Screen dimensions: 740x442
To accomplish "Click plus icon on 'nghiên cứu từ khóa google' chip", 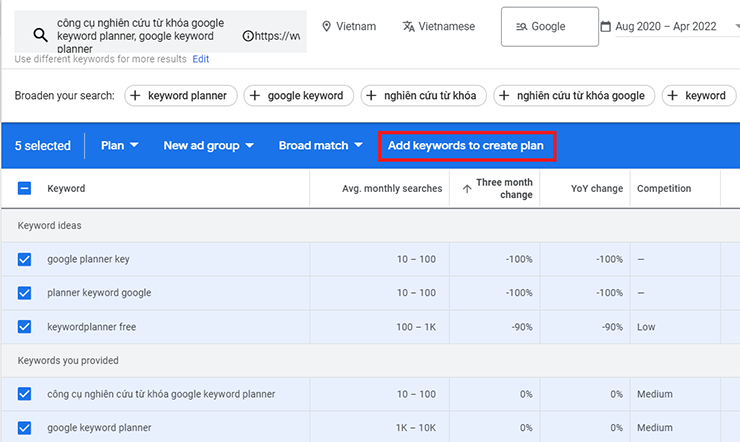I will coord(504,96).
